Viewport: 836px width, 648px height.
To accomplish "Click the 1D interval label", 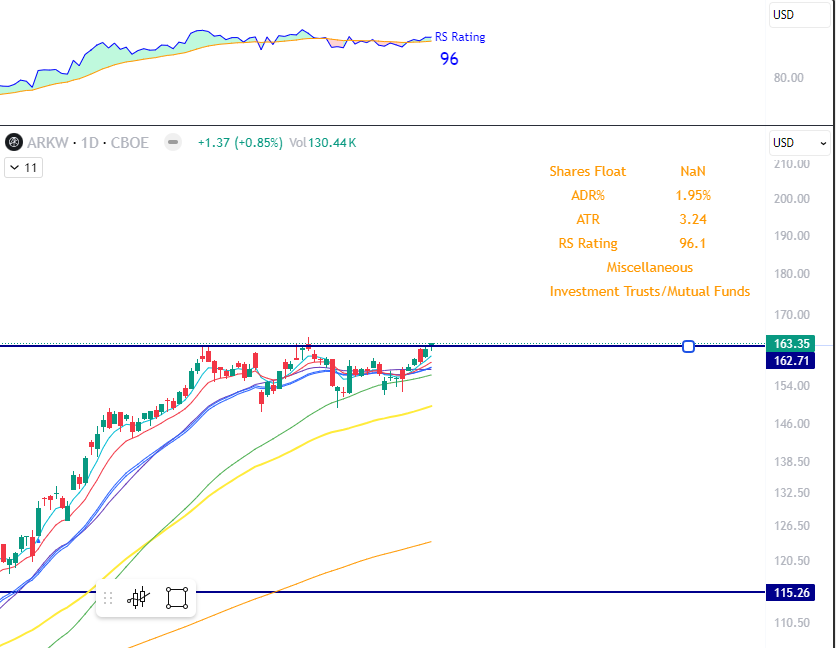I will (x=90, y=143).
